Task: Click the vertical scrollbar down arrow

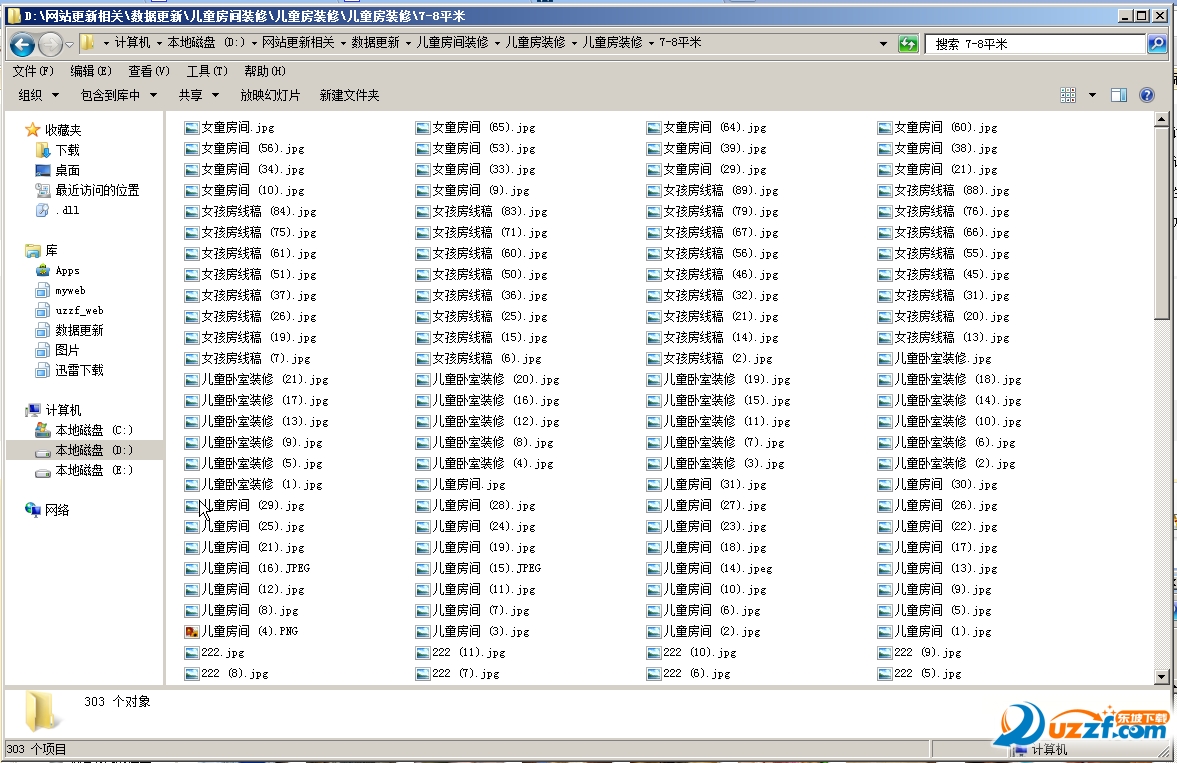Action: (x=1161, y=677)
